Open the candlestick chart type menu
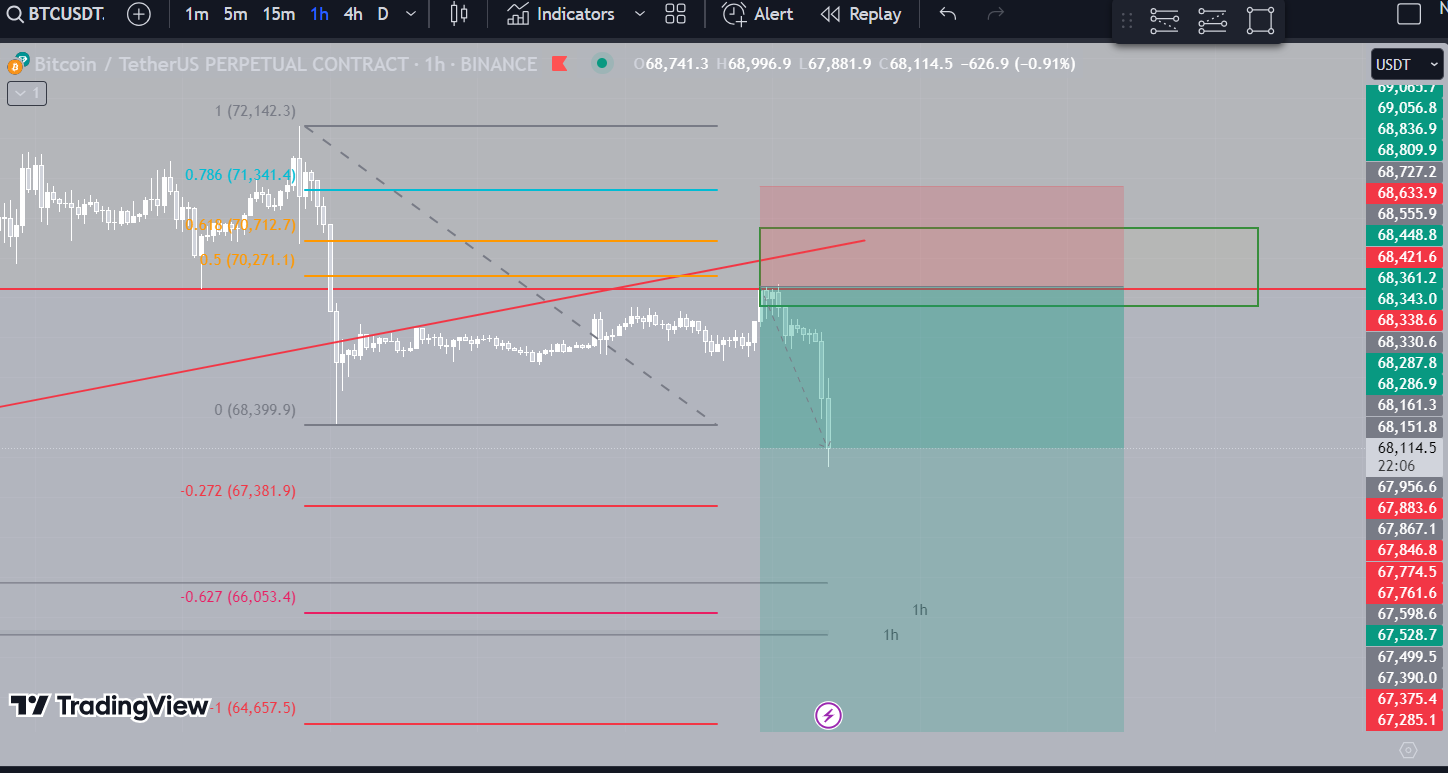The height and width of the screenshot is (773, 1448). [x=459, y=14]
